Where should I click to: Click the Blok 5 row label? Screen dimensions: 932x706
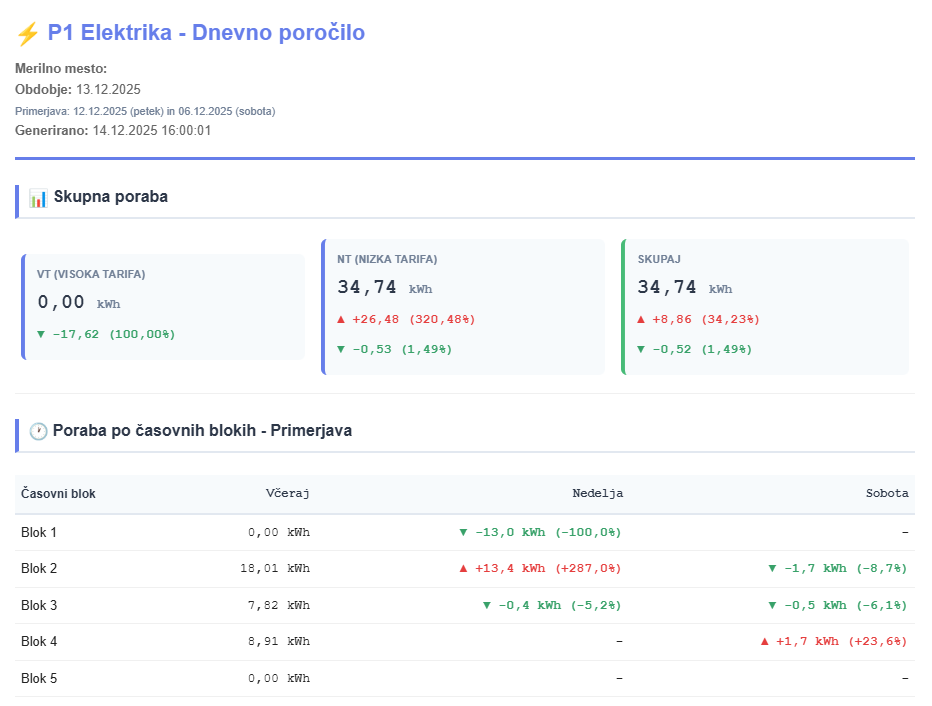point(39,678)
